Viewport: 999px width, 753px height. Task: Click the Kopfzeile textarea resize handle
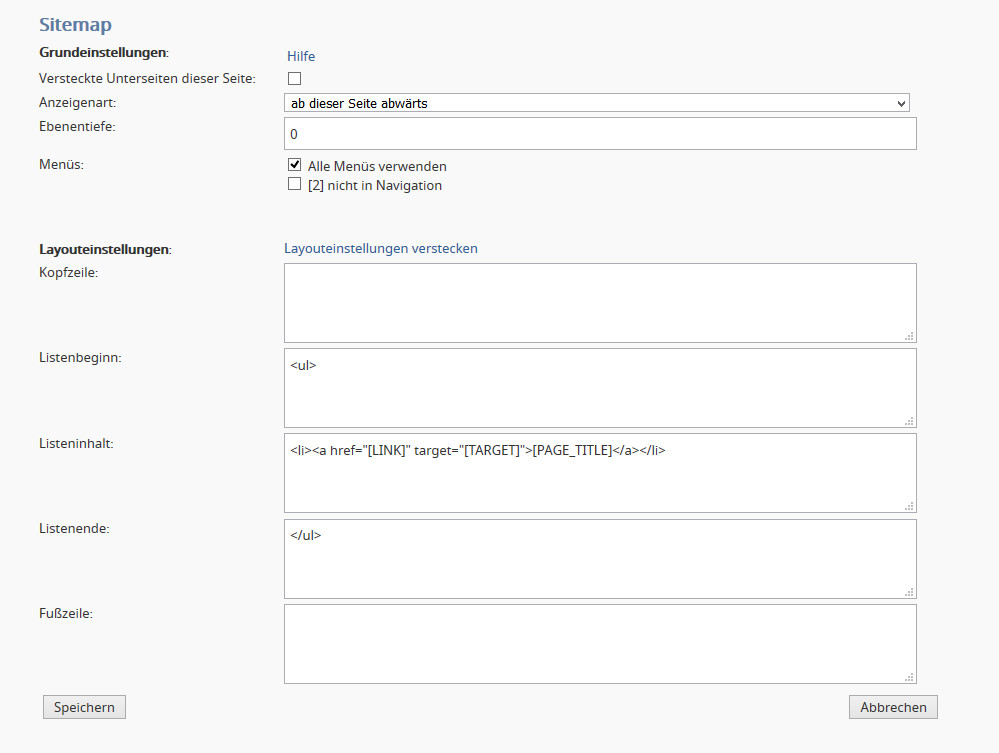tap(909, 337)
